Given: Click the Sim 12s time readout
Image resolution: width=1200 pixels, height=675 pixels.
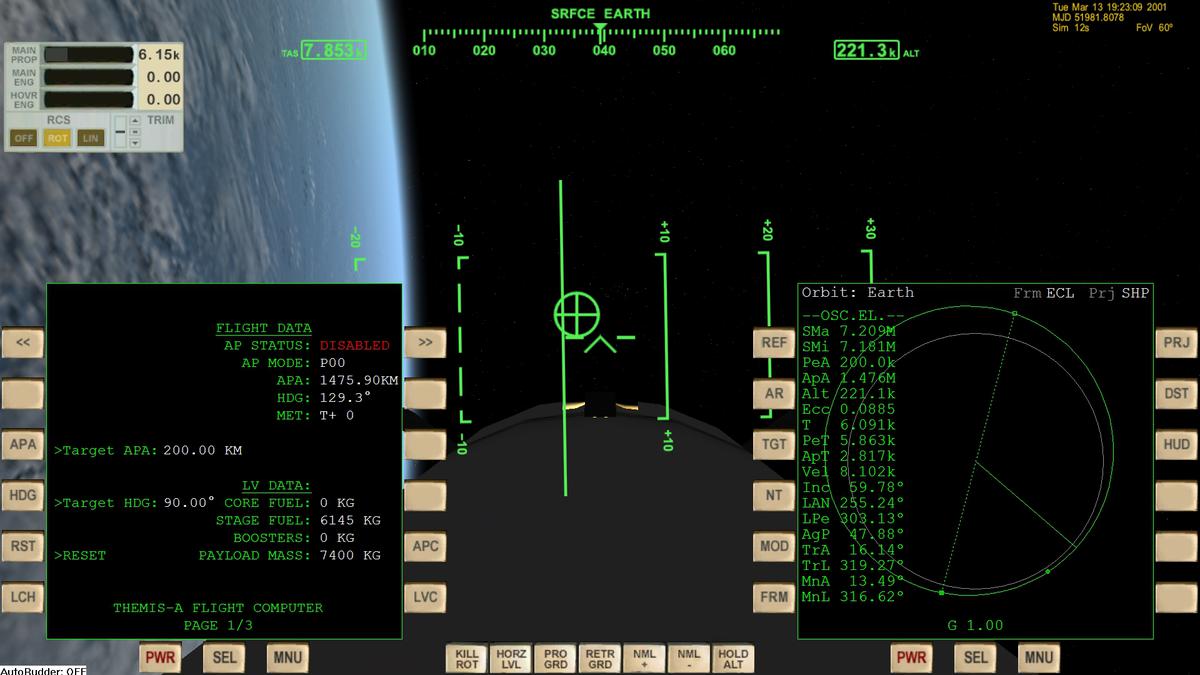Looking at the screenshot, I should (1070, 27).
